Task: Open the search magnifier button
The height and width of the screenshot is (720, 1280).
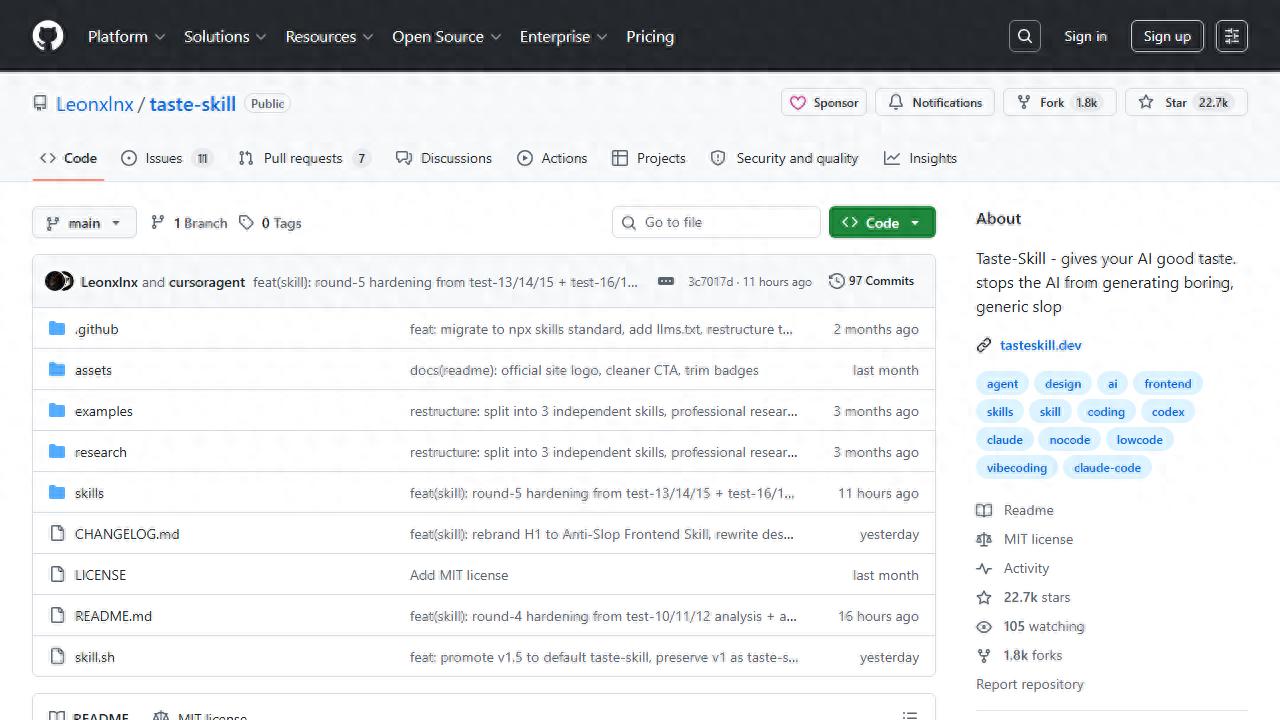Action: [x=1025, y=36]
